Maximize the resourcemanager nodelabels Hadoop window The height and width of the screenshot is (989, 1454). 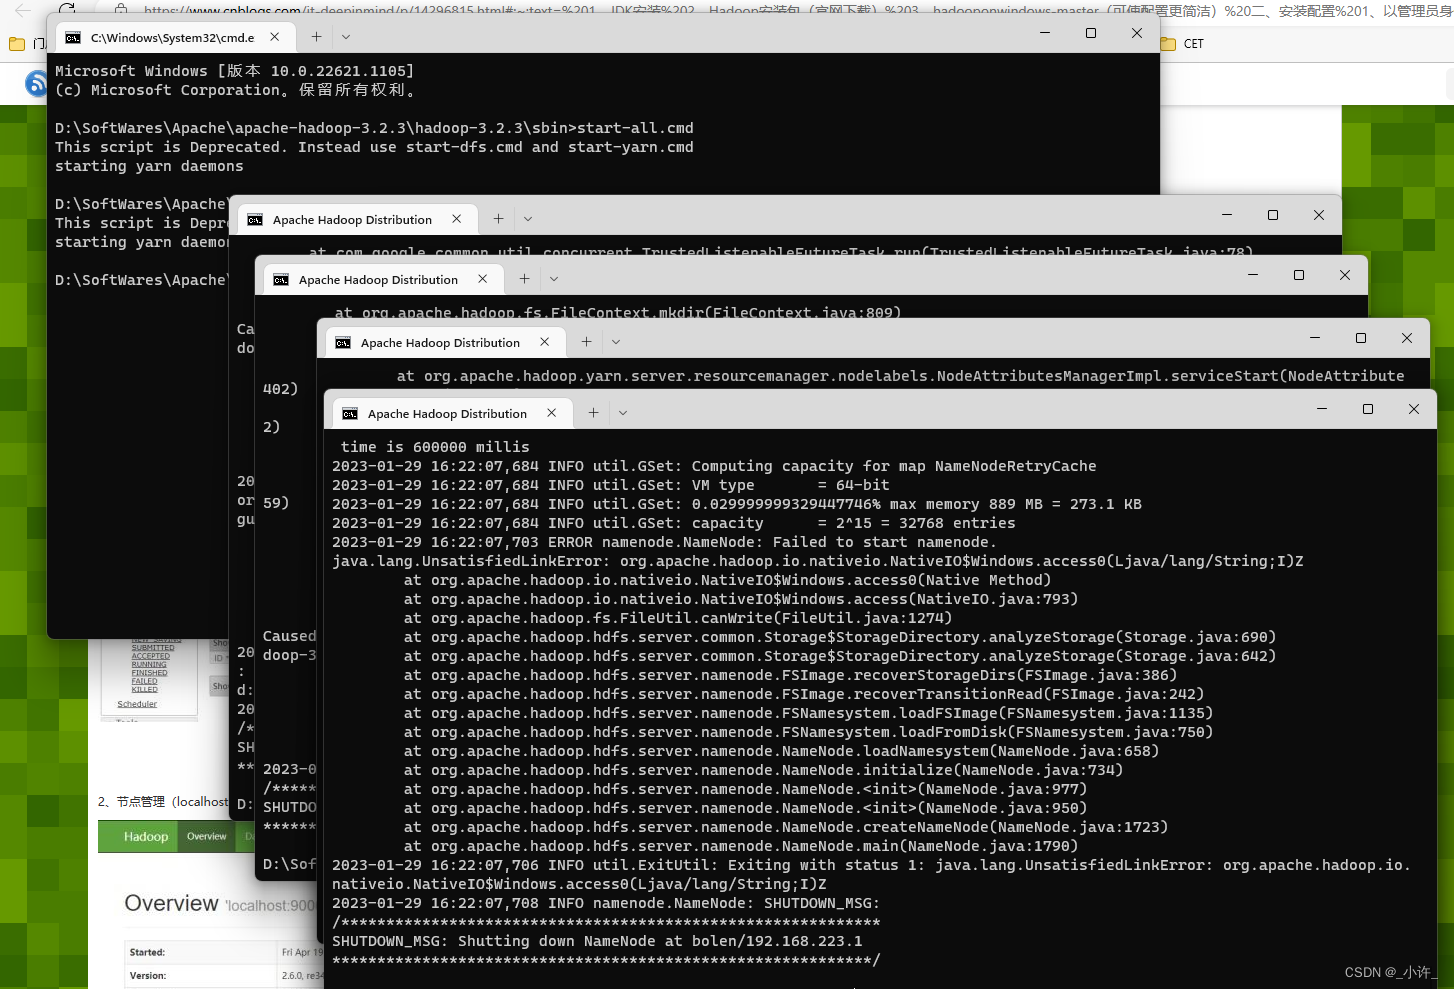coord(1361,338)
